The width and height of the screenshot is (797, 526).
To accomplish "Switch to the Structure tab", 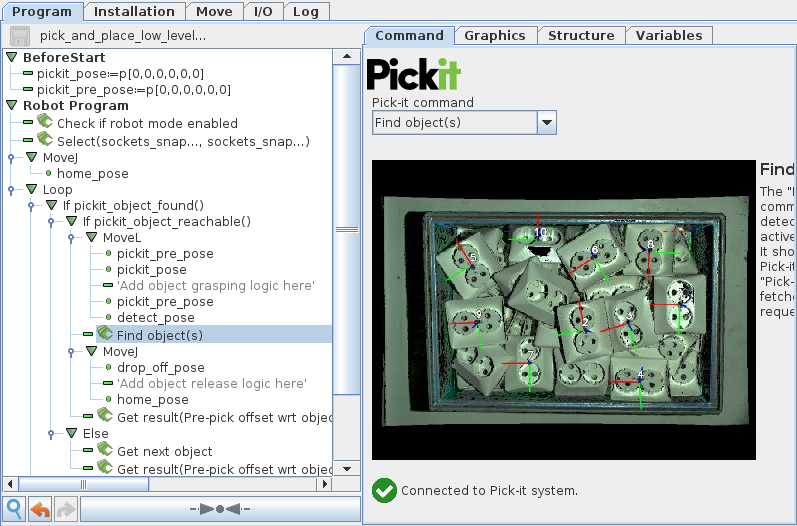I will coord(581,36).
